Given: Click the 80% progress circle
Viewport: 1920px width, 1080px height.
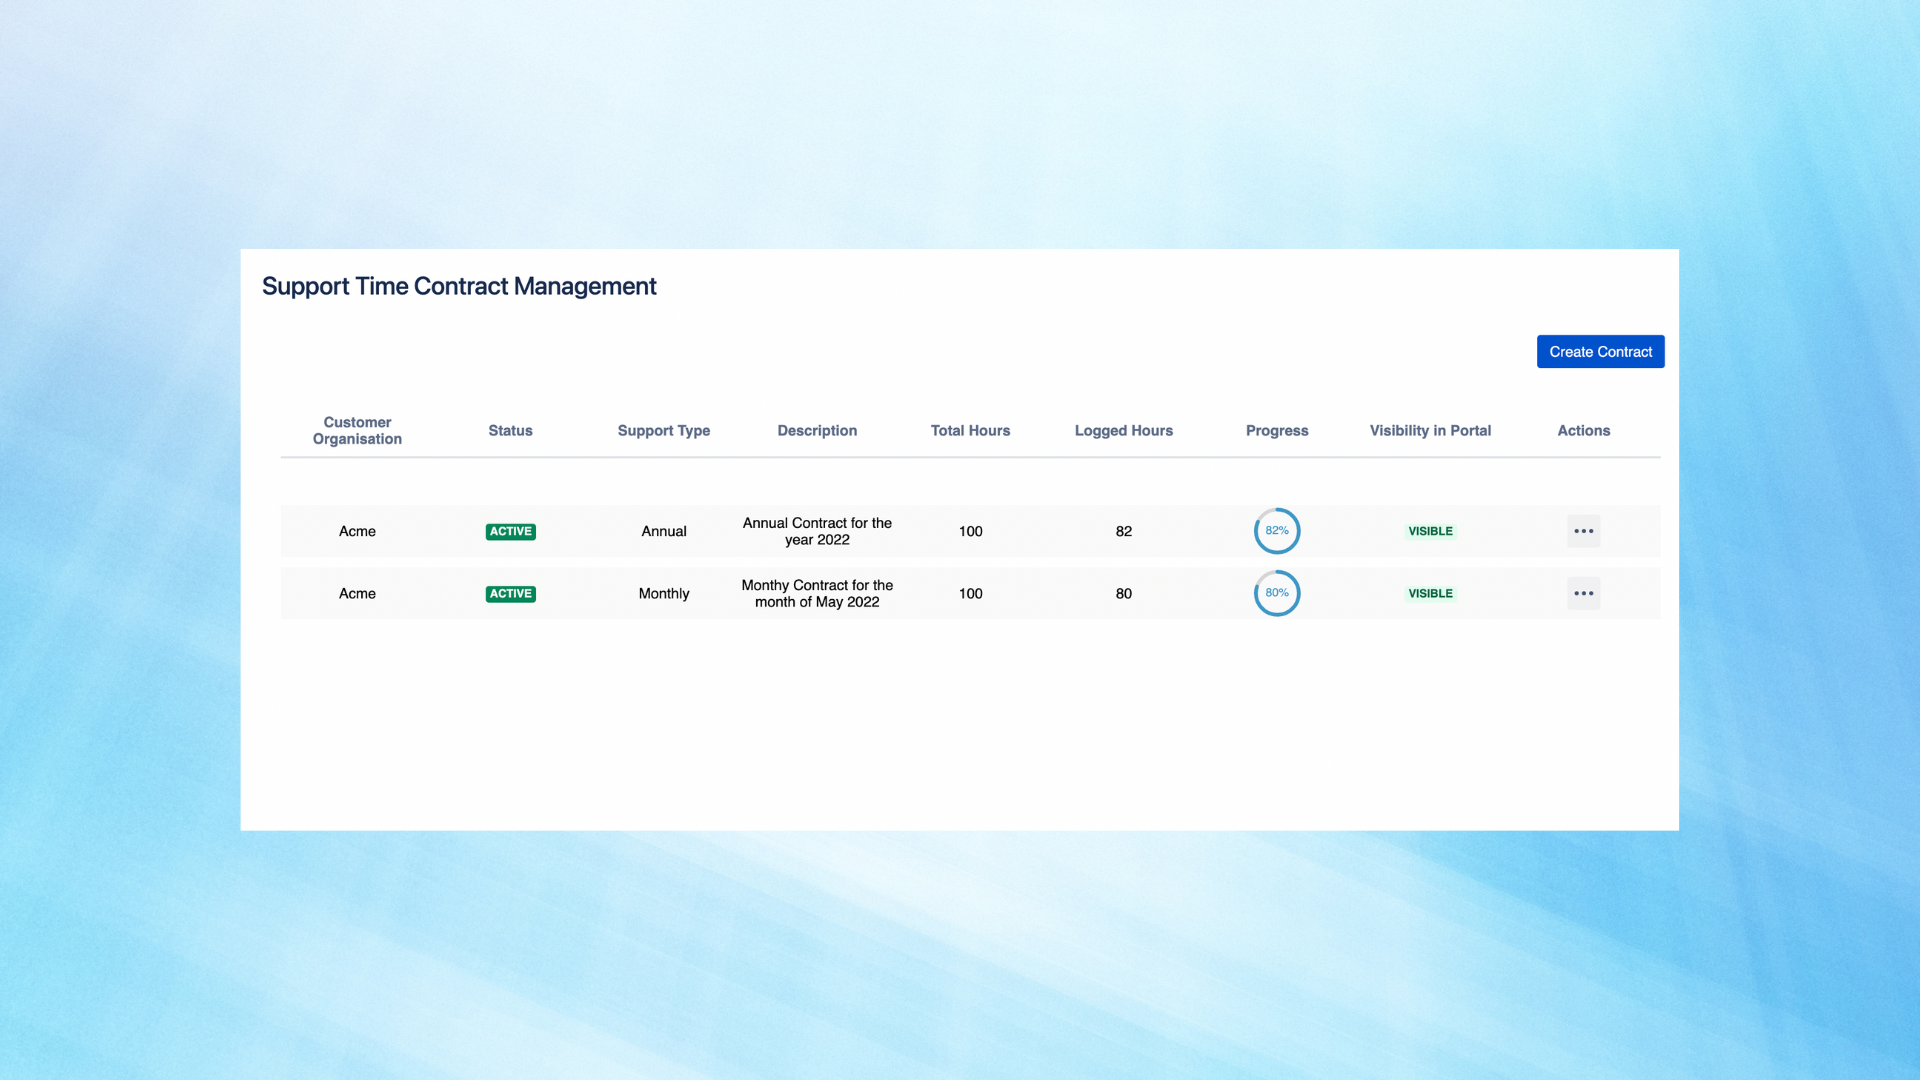Looking at the screenshot, I should click(x=1277, y=593).
